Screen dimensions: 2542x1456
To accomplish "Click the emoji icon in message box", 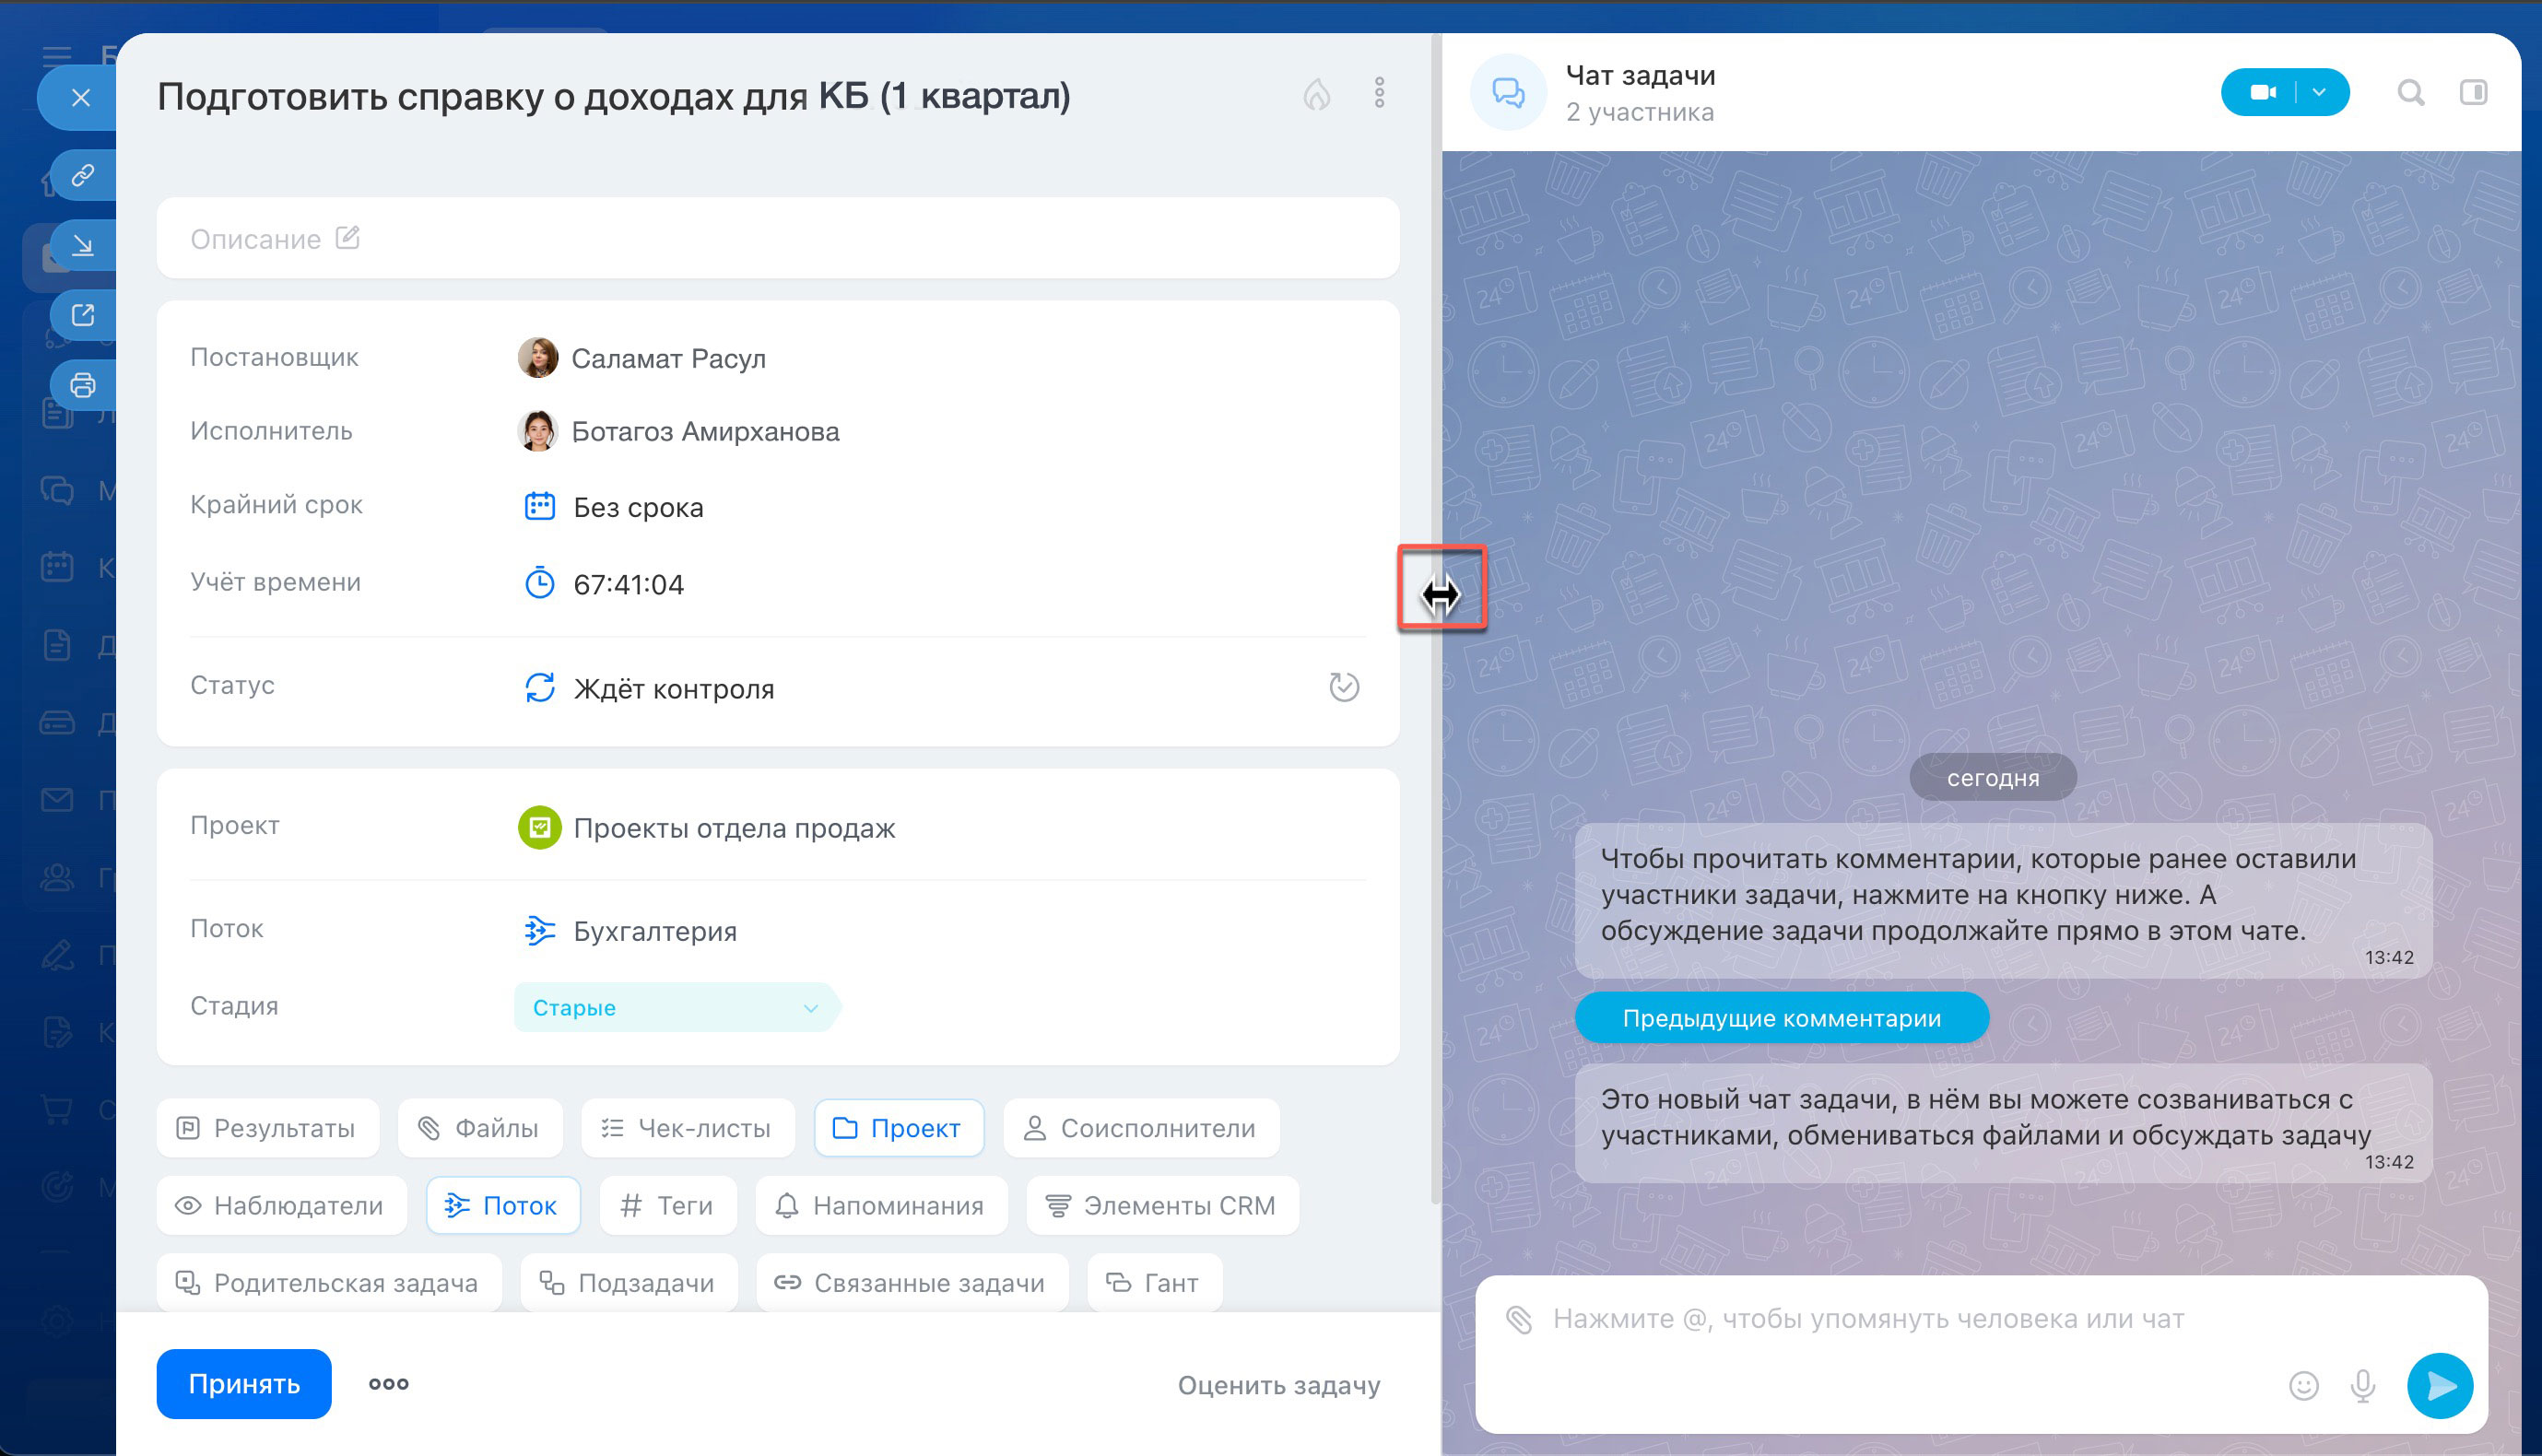I will pos(2303,1385).
